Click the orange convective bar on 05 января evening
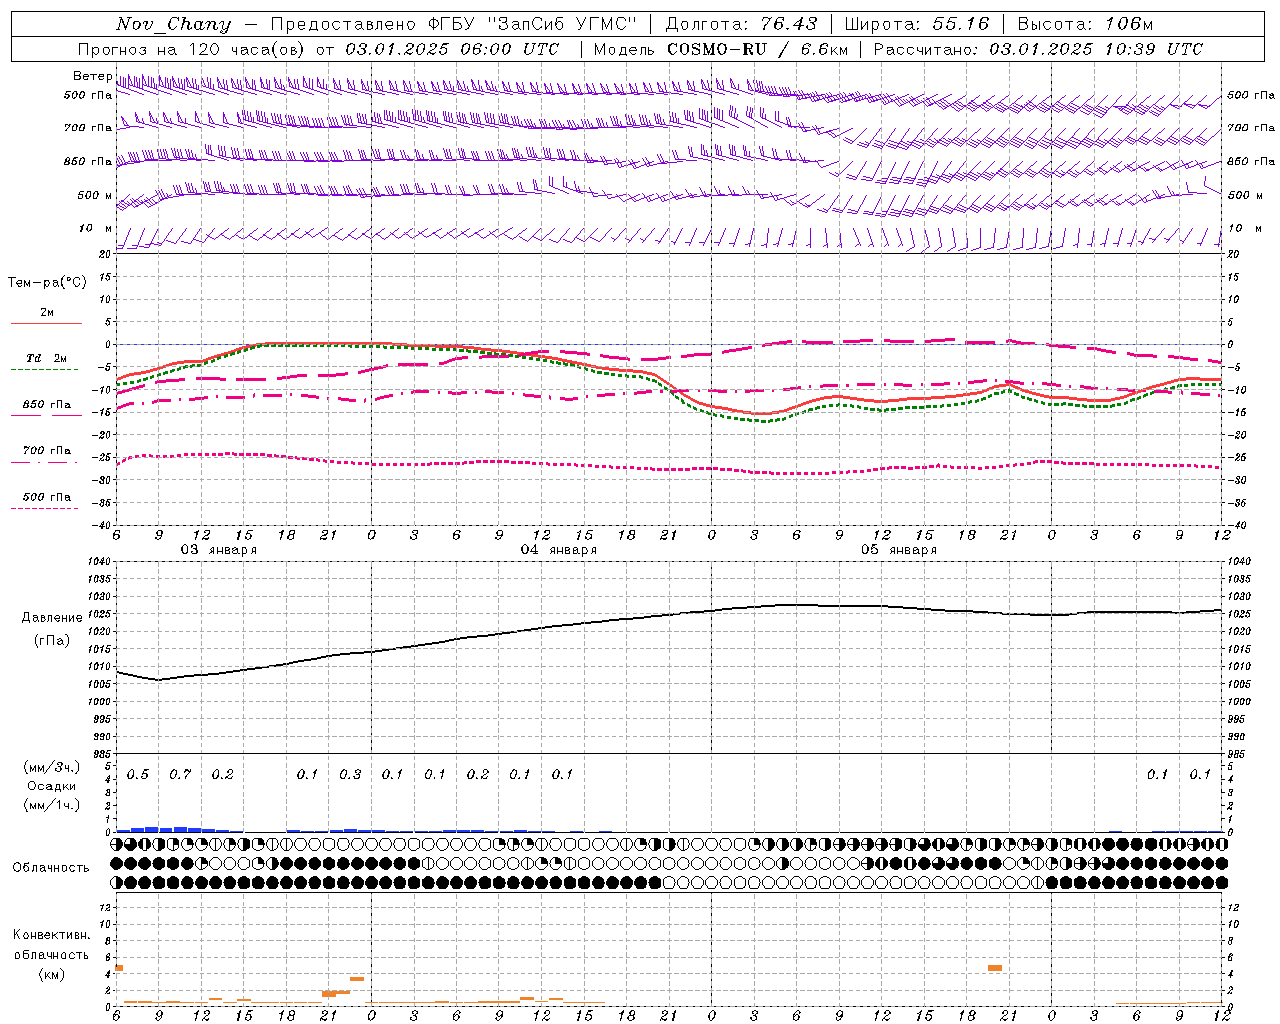This screenshot has width=1280, height=1024. (995, 968)
